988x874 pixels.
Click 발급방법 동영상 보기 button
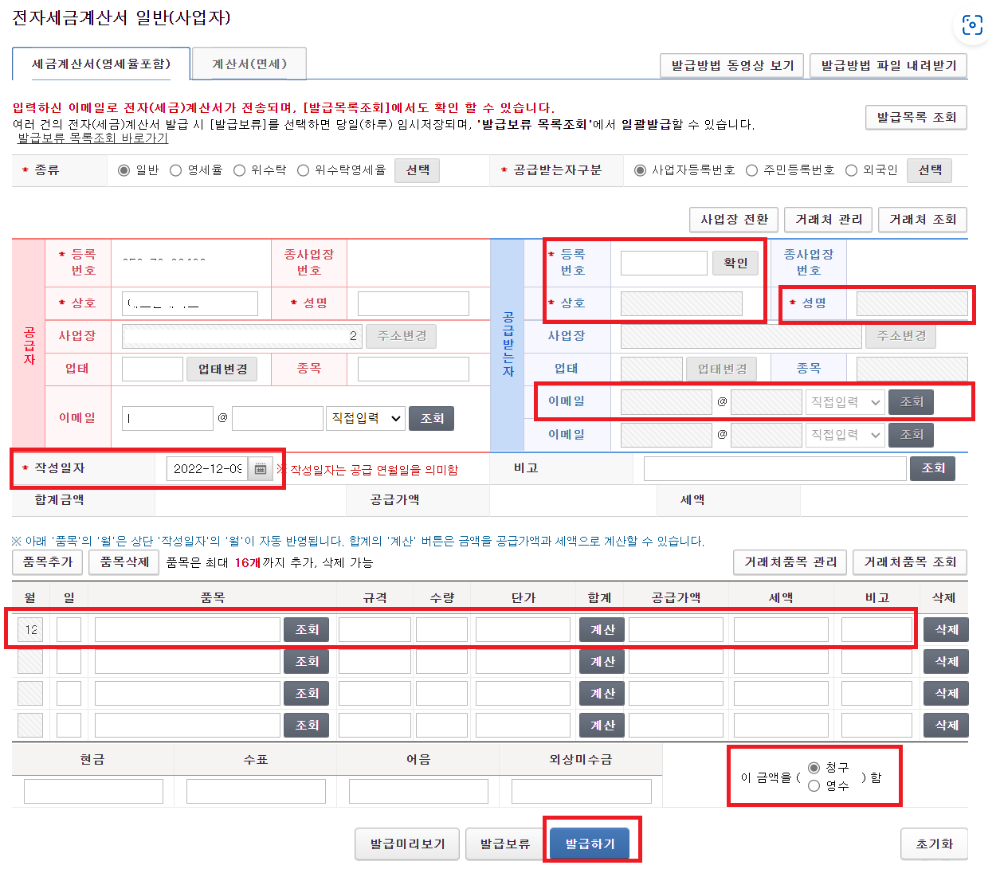[x=732, y=66]
